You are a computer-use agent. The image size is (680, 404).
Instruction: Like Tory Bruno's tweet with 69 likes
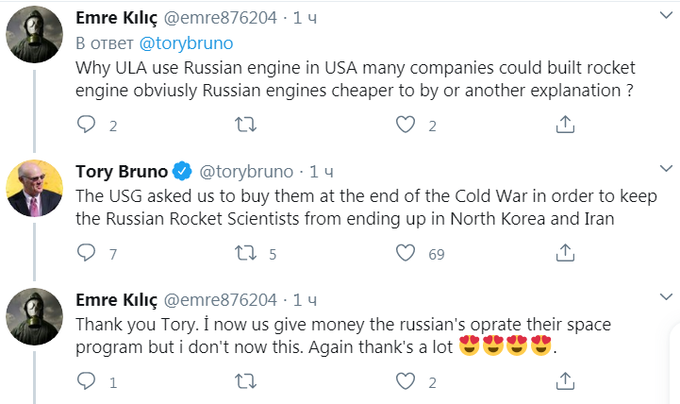pyautogui.click(x=405, y=254)
